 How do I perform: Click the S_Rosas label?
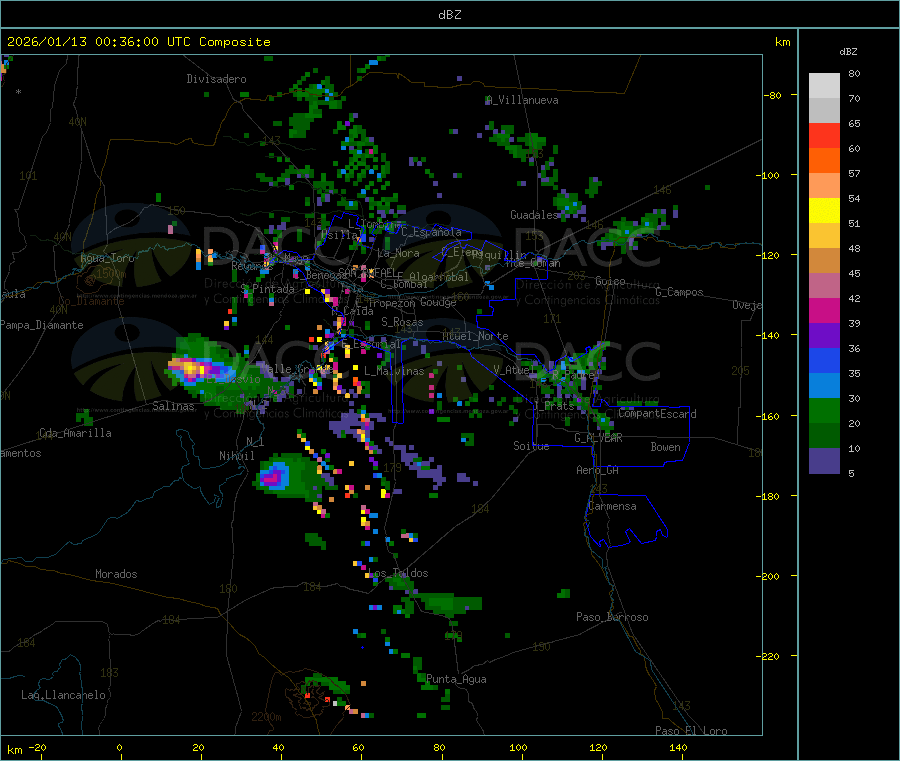[x=402, y=322]
